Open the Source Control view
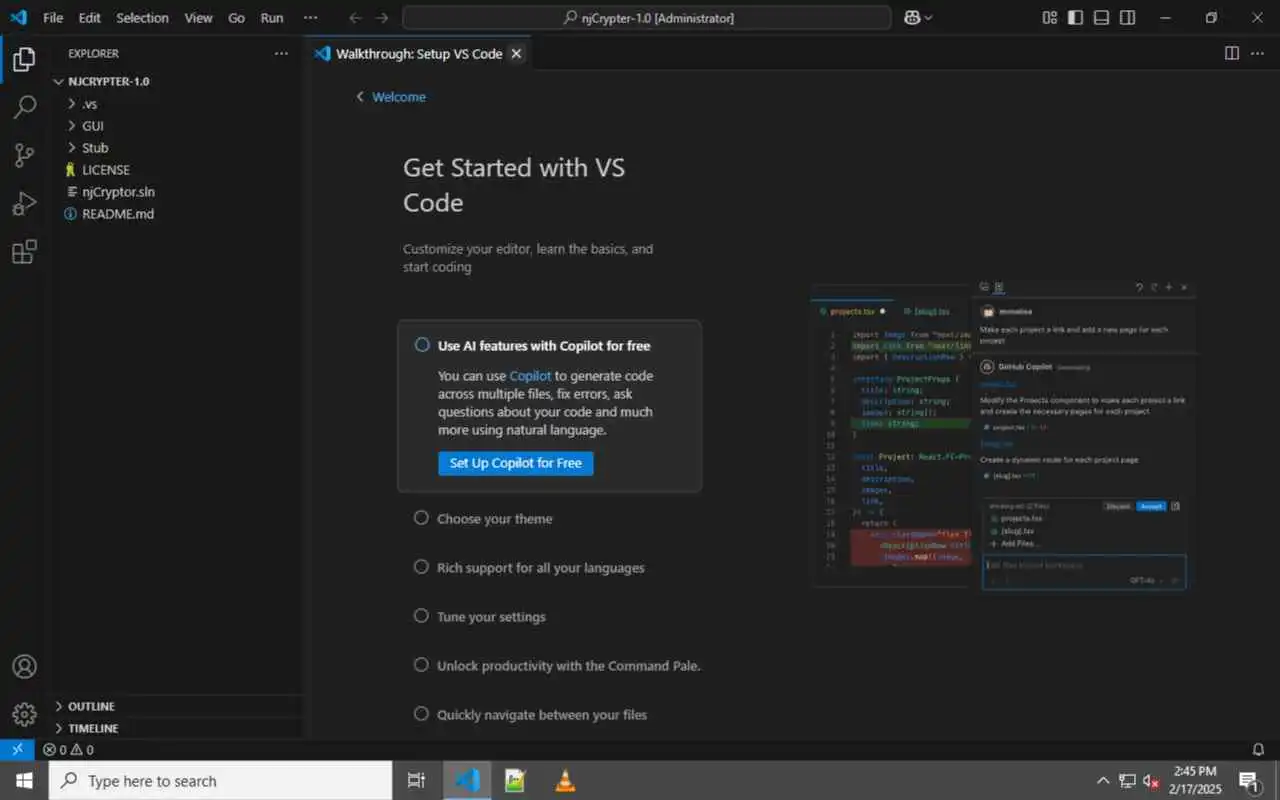 (24, 155)
